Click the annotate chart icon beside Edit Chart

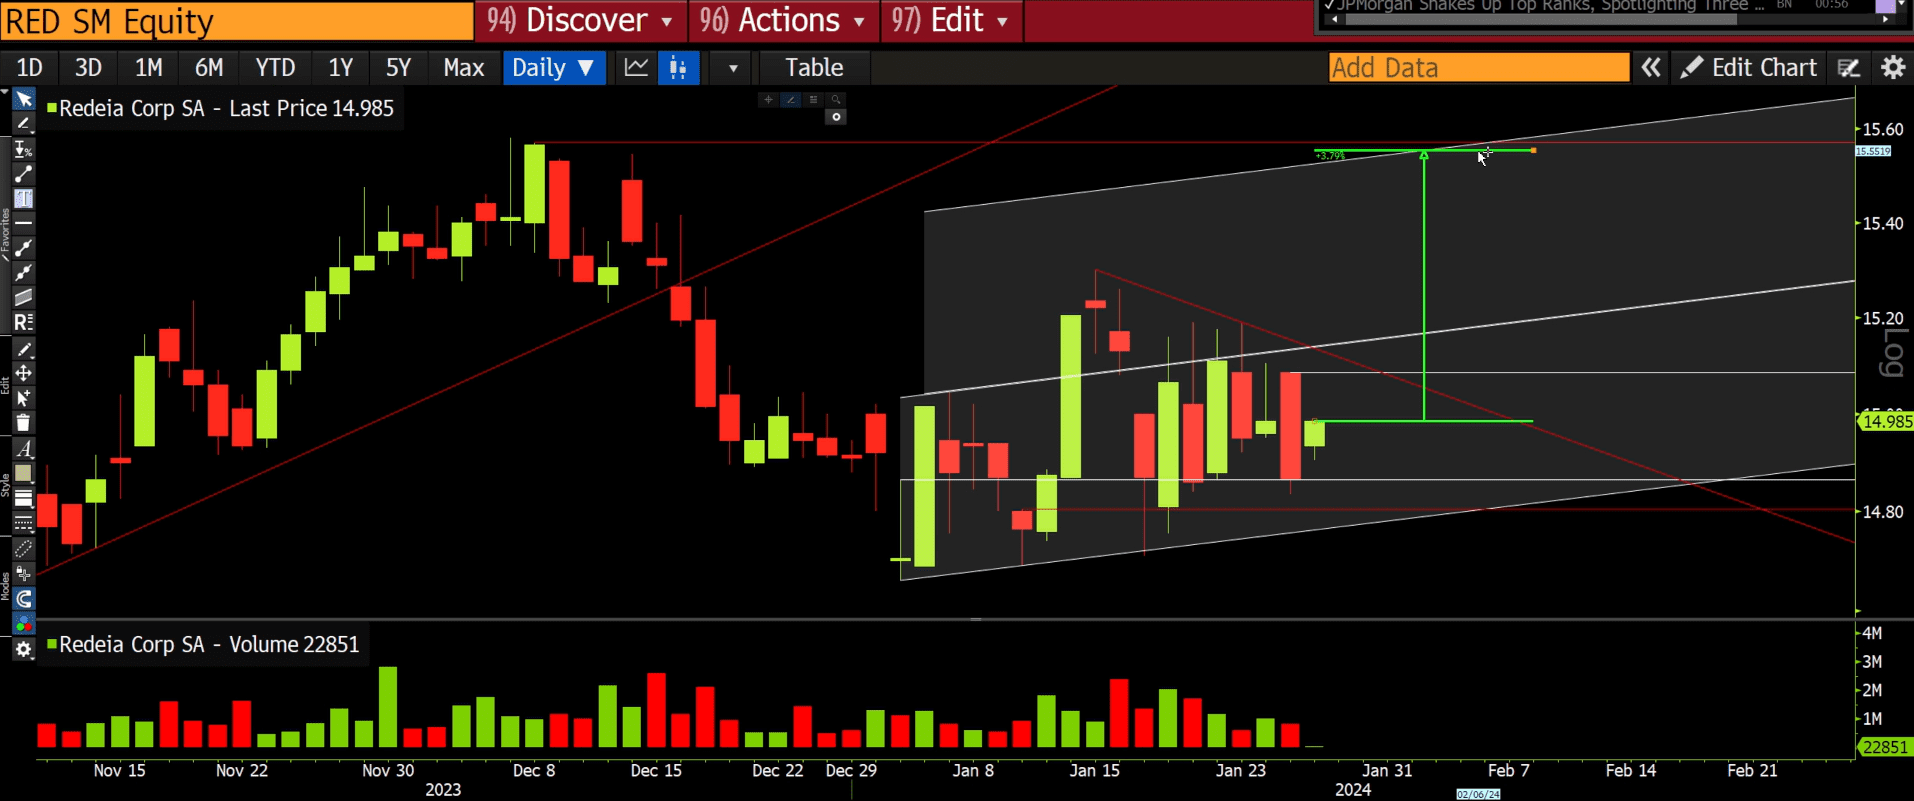(1848, 68)
